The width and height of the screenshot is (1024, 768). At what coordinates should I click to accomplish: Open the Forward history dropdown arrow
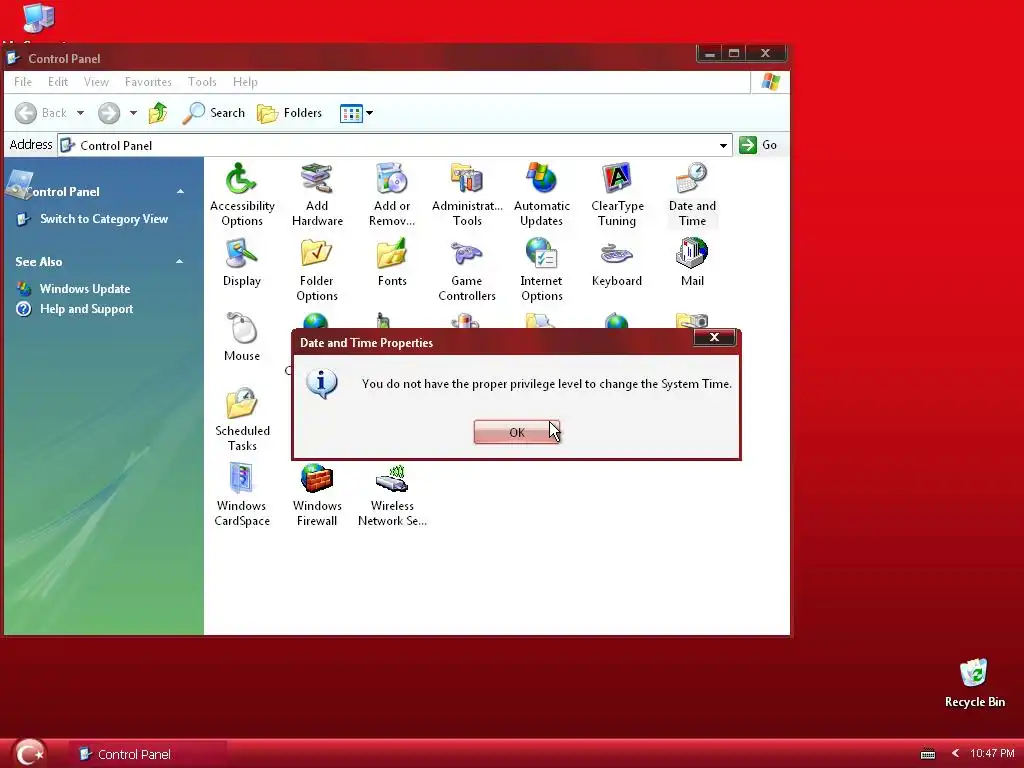pyautogui.click(x=133, y=113)
